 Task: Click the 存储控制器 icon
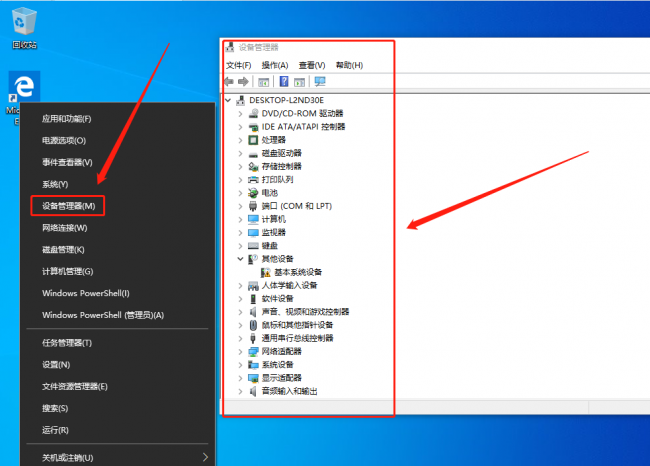[253, 166]
